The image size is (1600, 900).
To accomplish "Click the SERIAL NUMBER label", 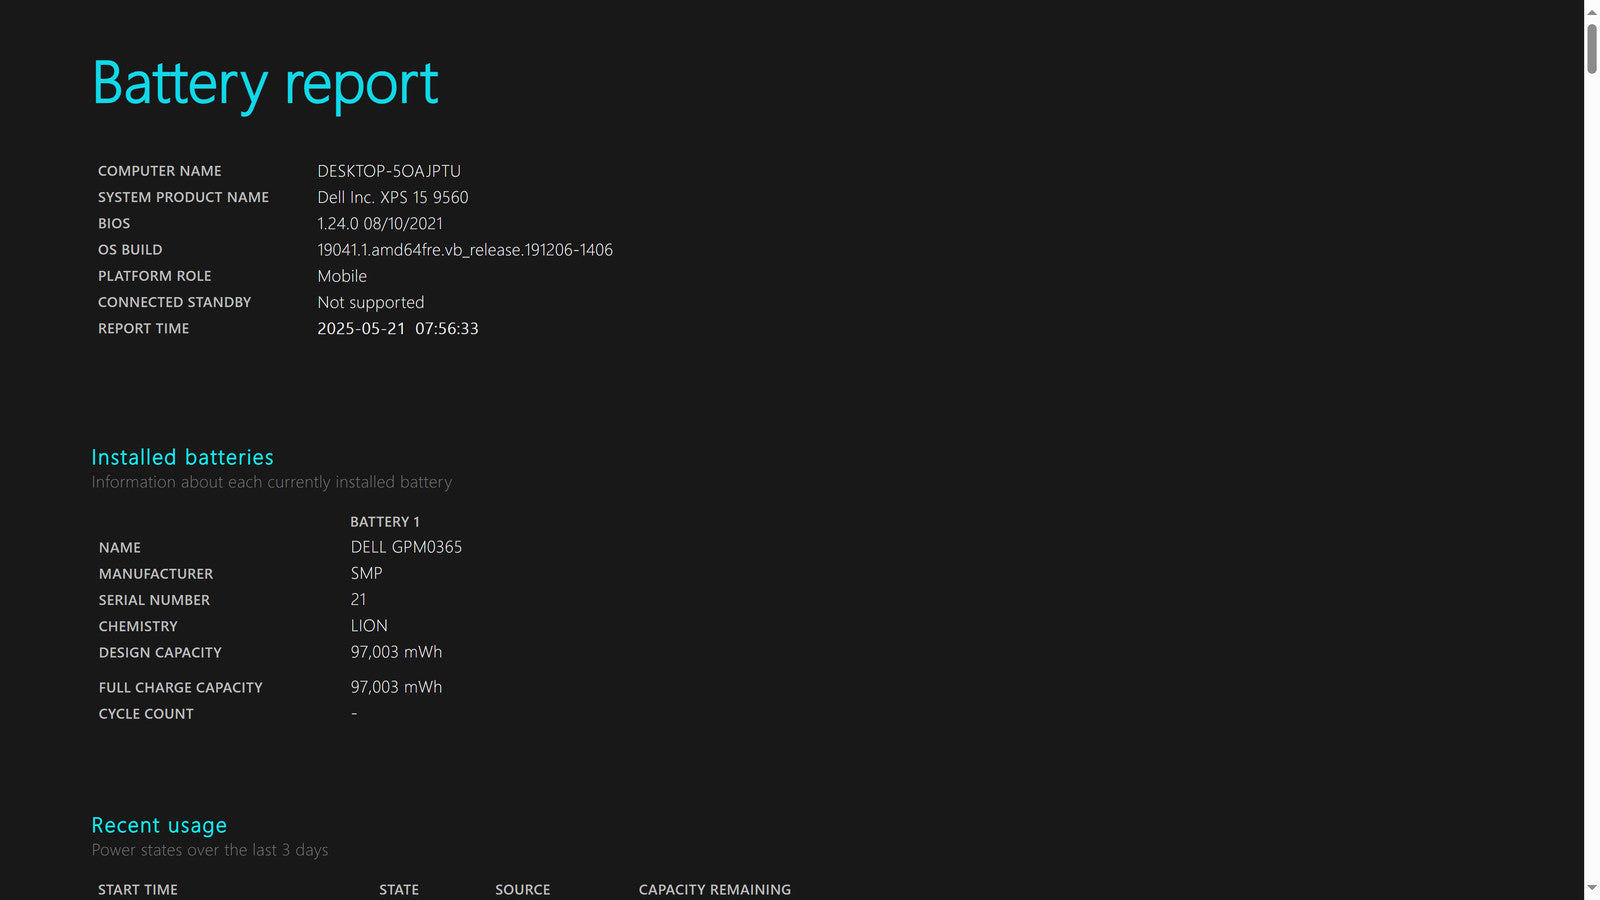I will 154,600.
